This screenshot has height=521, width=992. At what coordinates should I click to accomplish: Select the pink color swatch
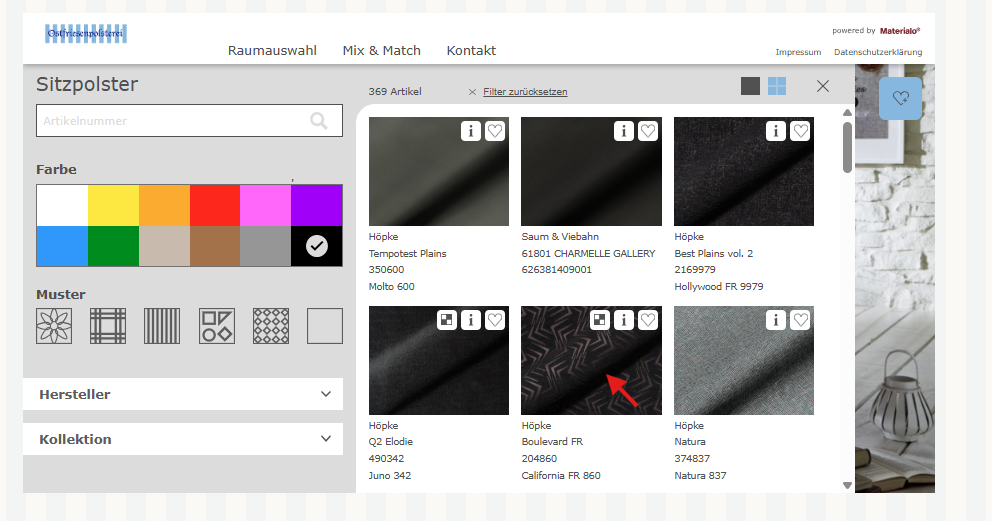(266, 205)
